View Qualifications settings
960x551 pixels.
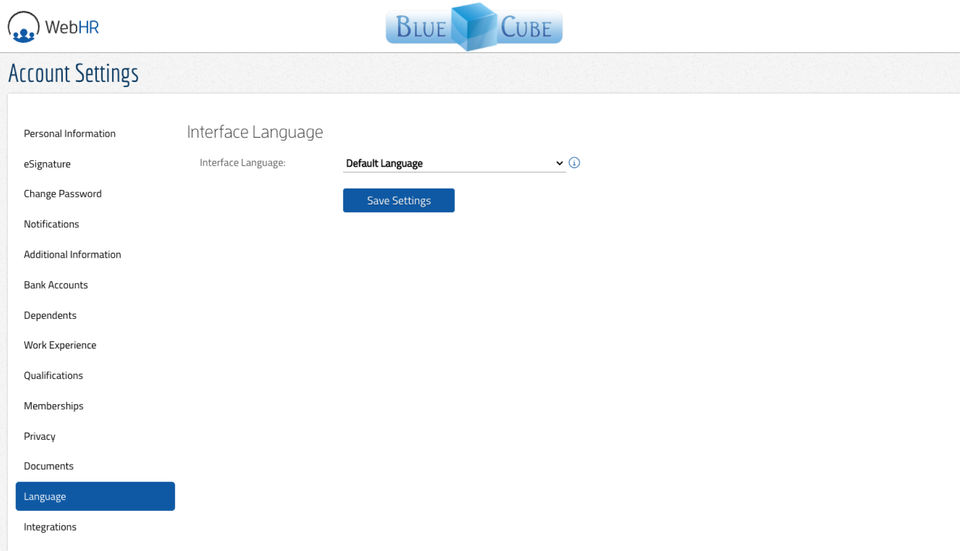pos(53,376)
